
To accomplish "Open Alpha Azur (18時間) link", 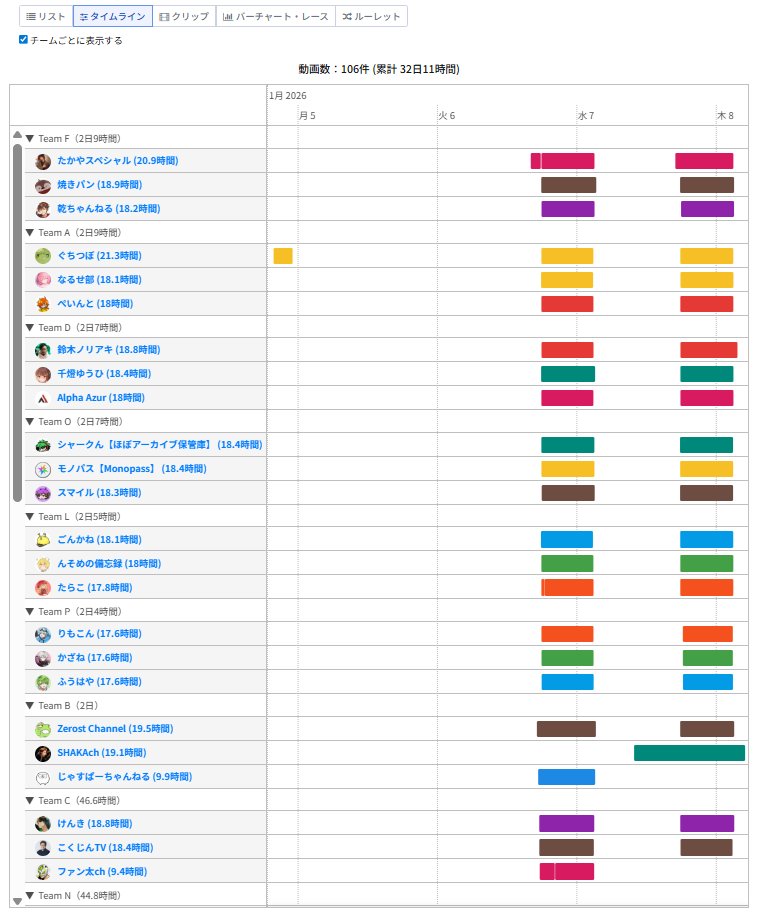I will click(x=101, y=398).
